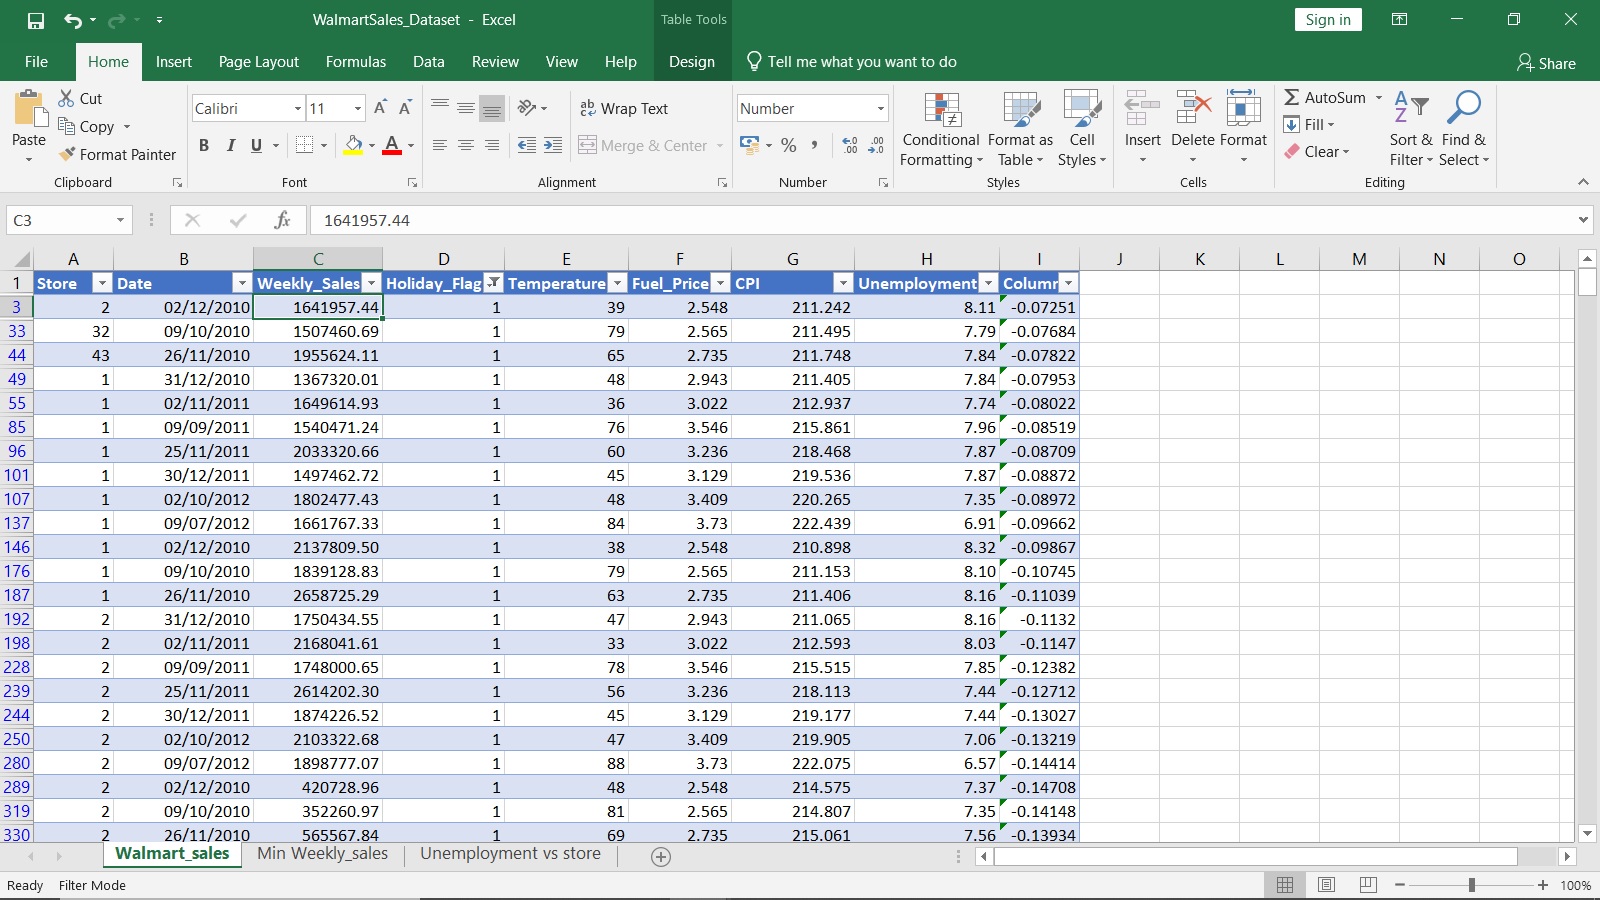Click Decrease Indent icon
Screen dimensions: 1600x900
(527, 145)
